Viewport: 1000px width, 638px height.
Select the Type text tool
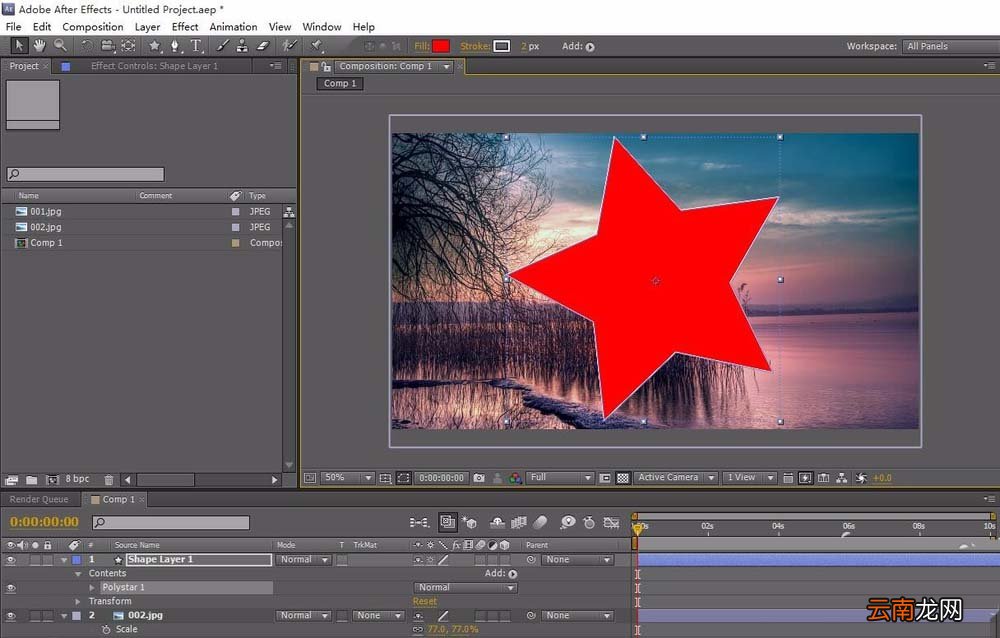(196, 46)
